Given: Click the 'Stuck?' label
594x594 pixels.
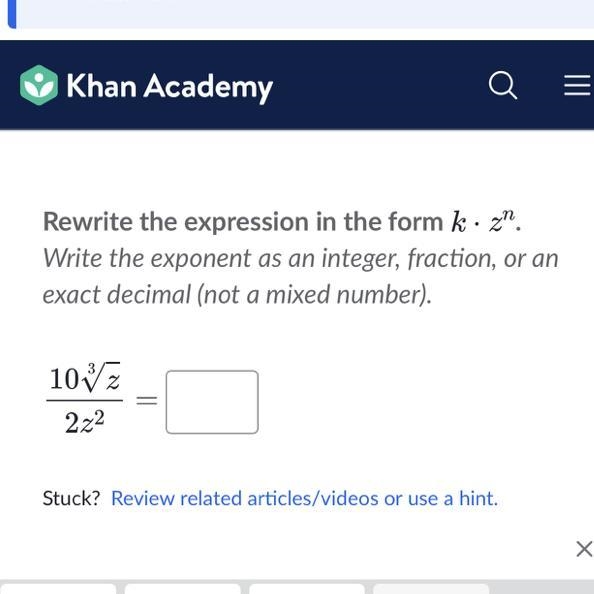Looking at the screenshot, I should tap(71, 498).
